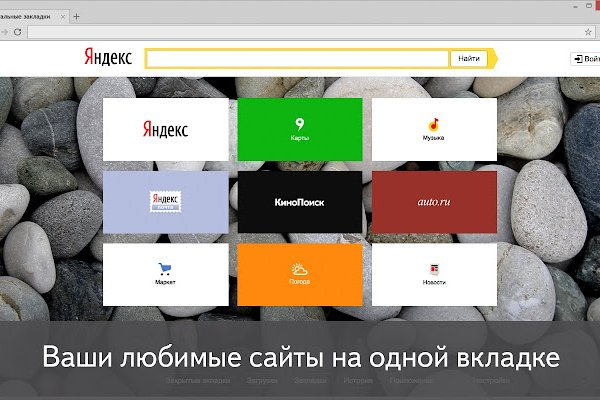Click the browser reload button
Image resolution: width=600 pixels, height=400 pixels.
tap(15, 33)
